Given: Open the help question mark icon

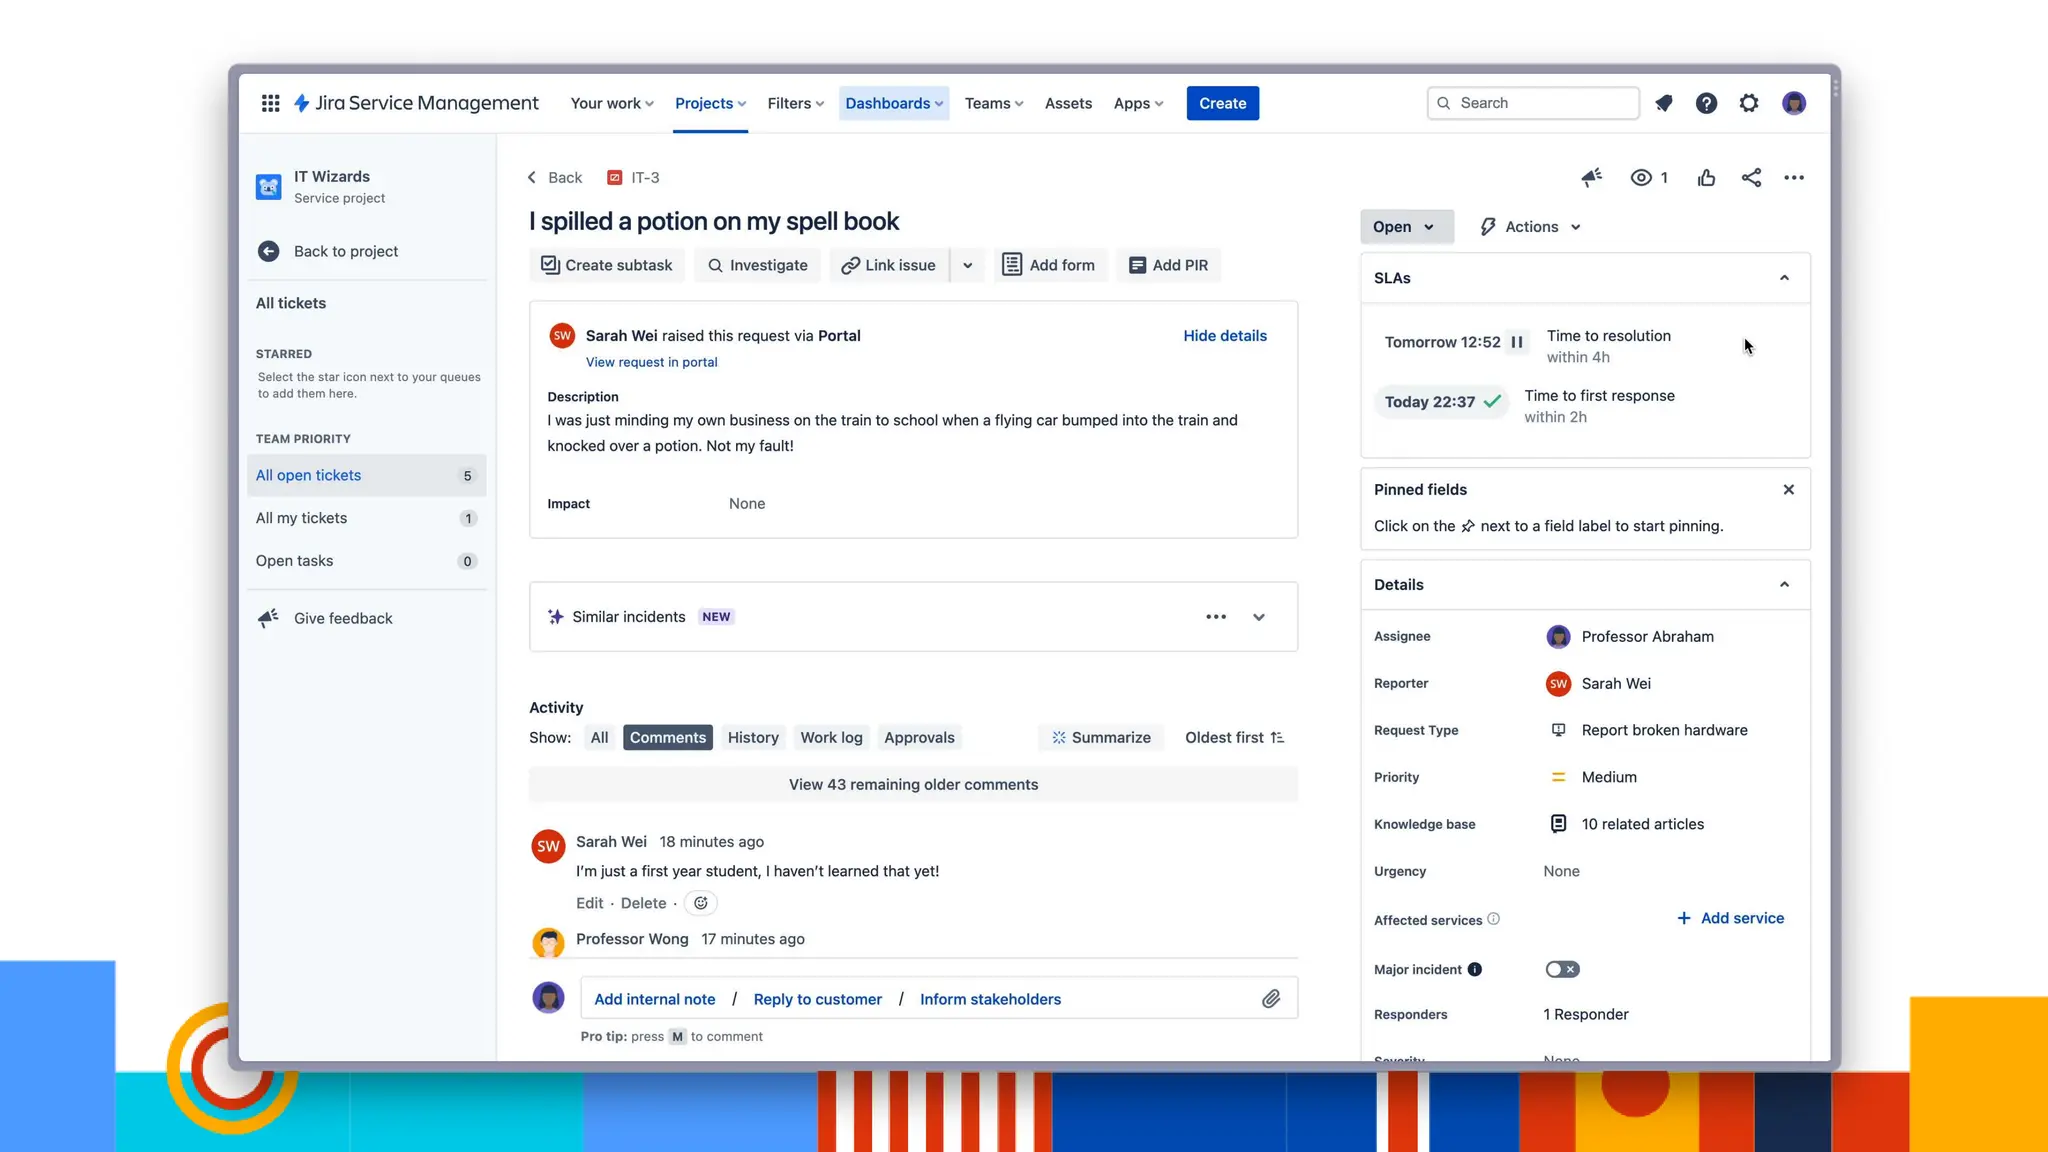Looking at the screenshot, I should point(1706,103).
